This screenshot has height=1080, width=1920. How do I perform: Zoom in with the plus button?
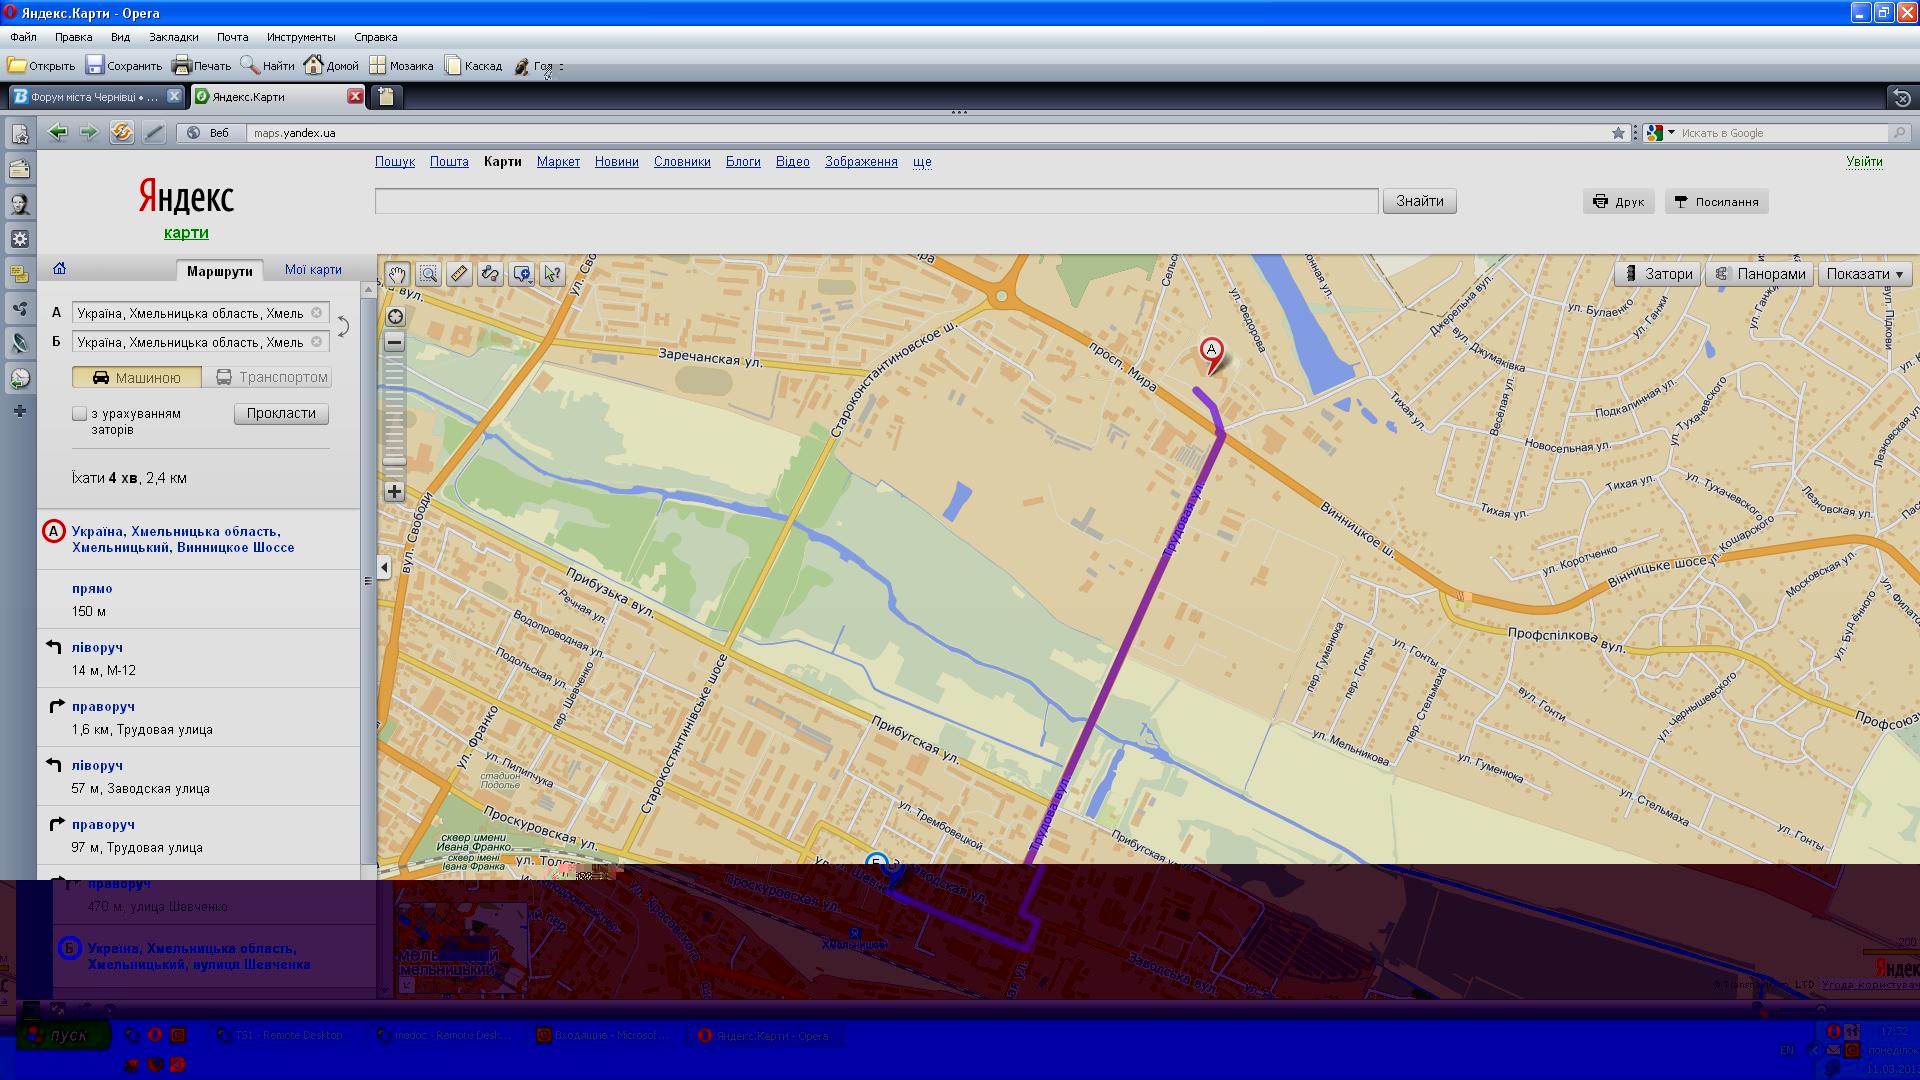(x=394, y=491)
